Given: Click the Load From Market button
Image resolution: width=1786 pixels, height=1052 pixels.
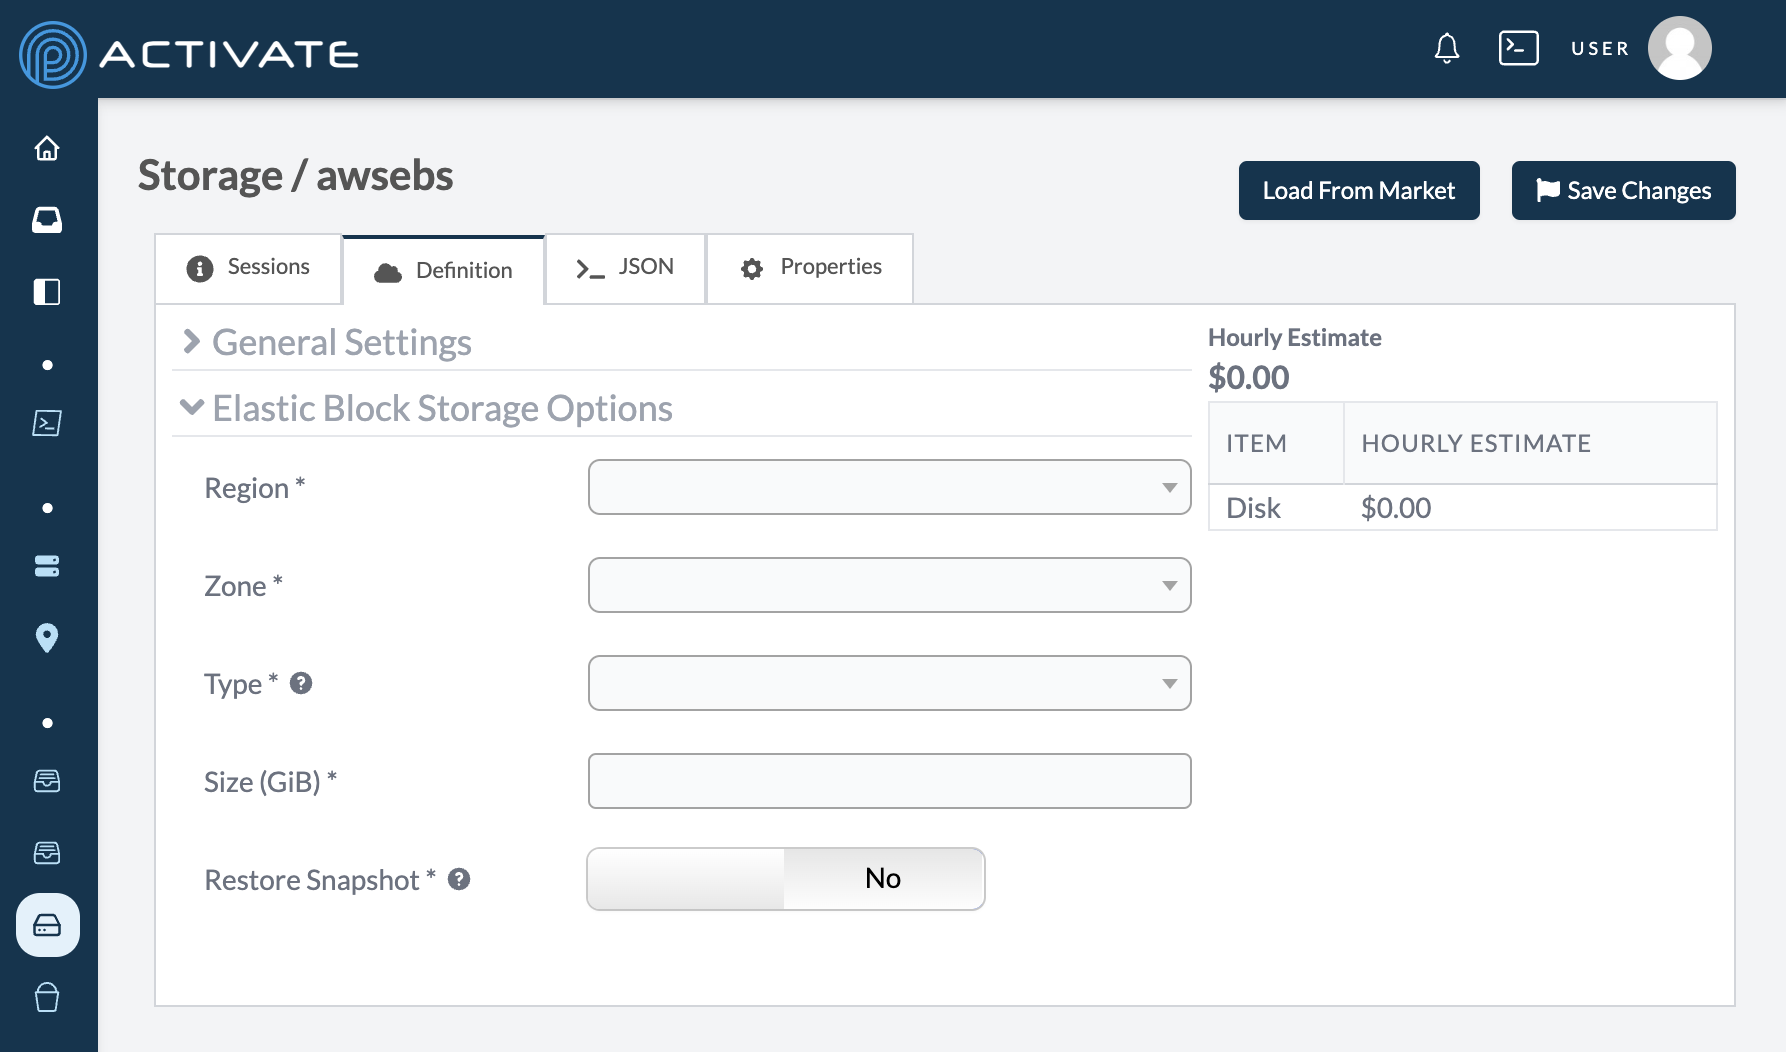Looking at the screenshot, I should (1359, 190).
